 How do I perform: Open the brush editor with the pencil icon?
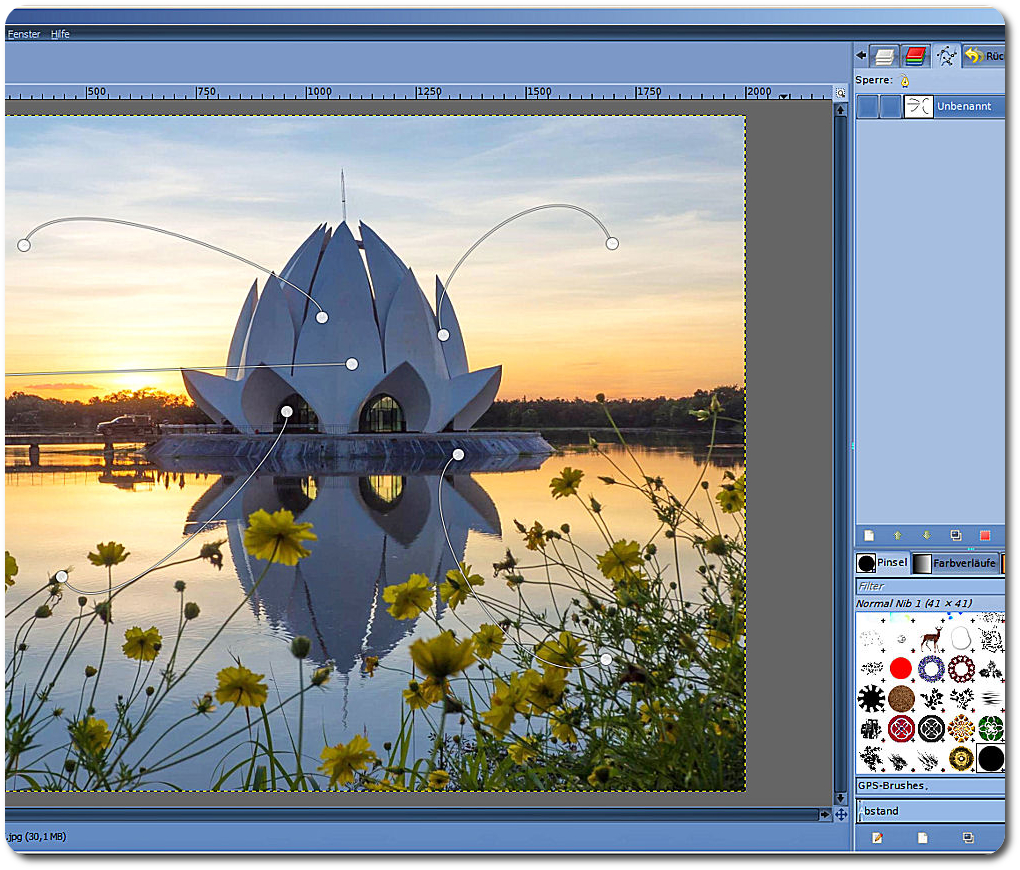877,838
